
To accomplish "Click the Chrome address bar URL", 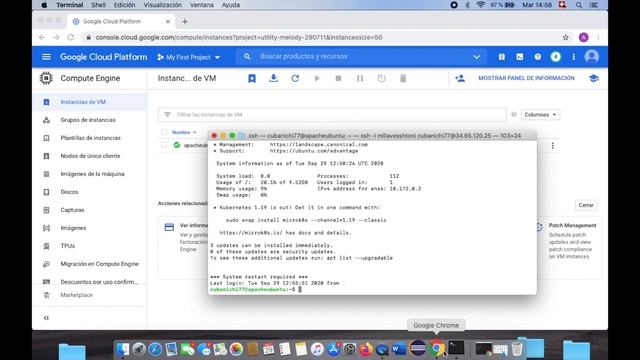I will 239,38.
